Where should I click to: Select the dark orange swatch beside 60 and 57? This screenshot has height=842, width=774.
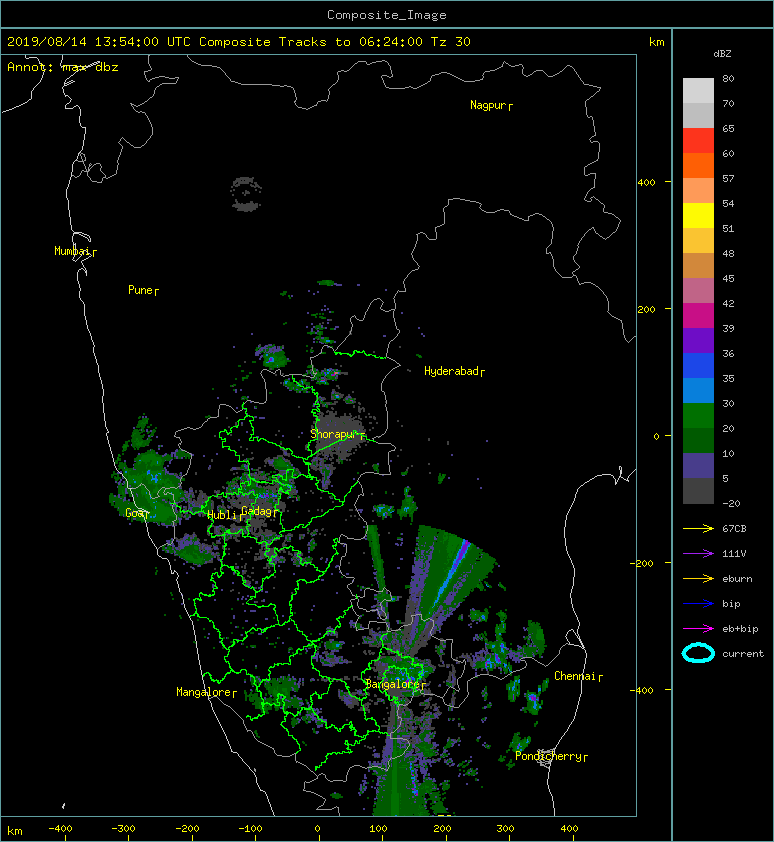(698, 165)
